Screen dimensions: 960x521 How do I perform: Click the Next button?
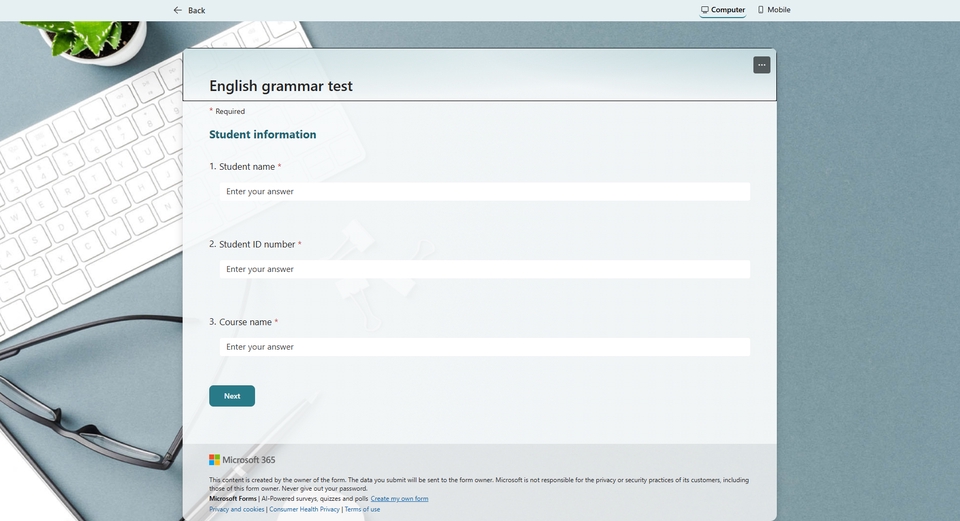click(232, 396)
